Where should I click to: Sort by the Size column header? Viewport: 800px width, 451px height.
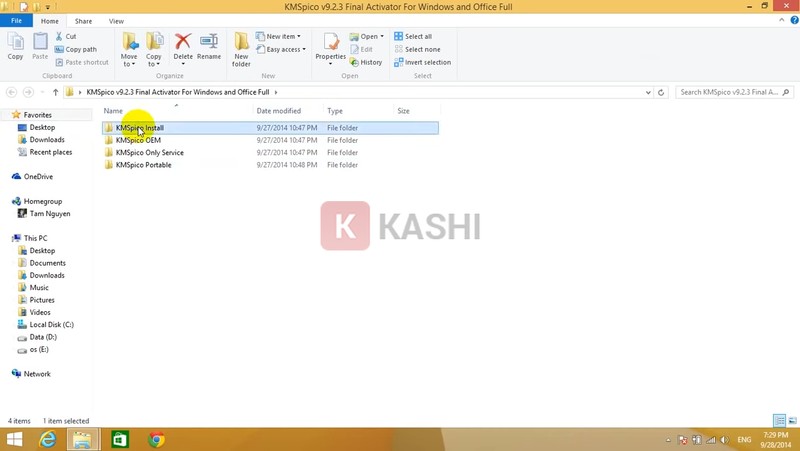(x=403, y=111)
